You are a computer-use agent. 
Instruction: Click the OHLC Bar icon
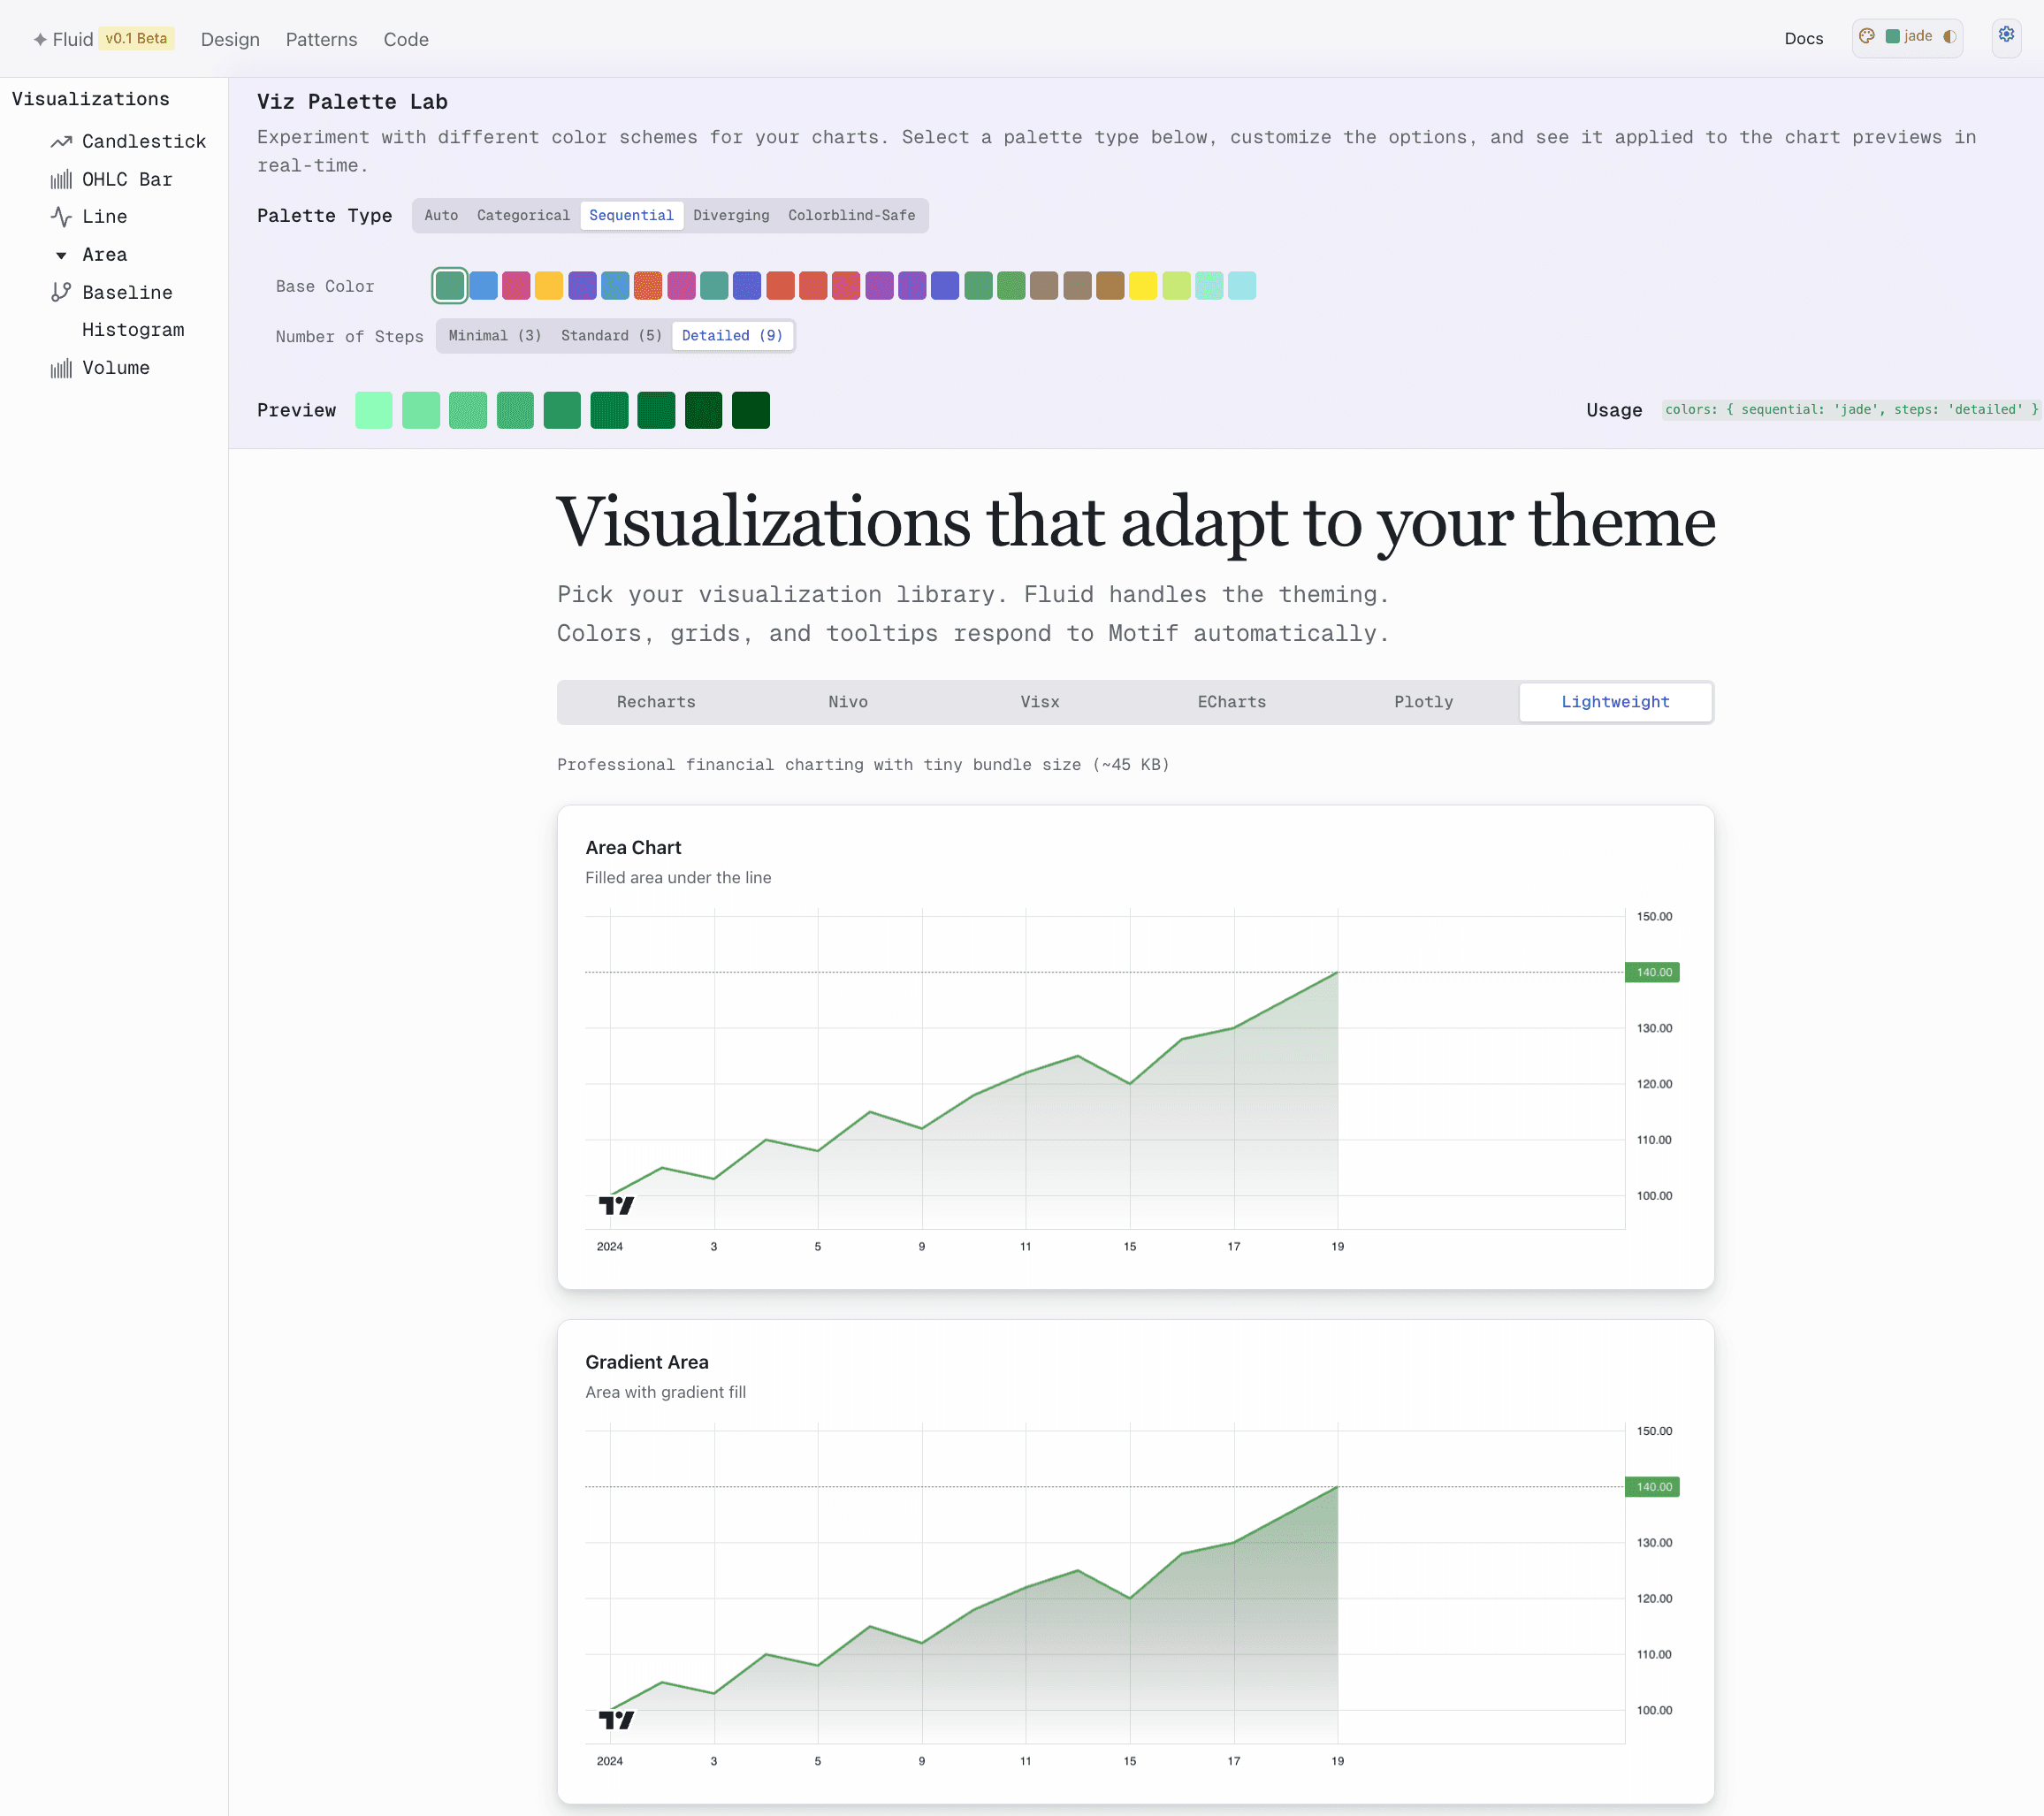[61, 180]
